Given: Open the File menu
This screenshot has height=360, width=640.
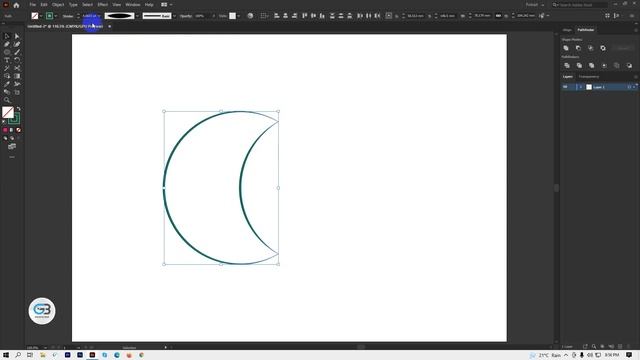Looking at the screenshot, I should (33, 5).
